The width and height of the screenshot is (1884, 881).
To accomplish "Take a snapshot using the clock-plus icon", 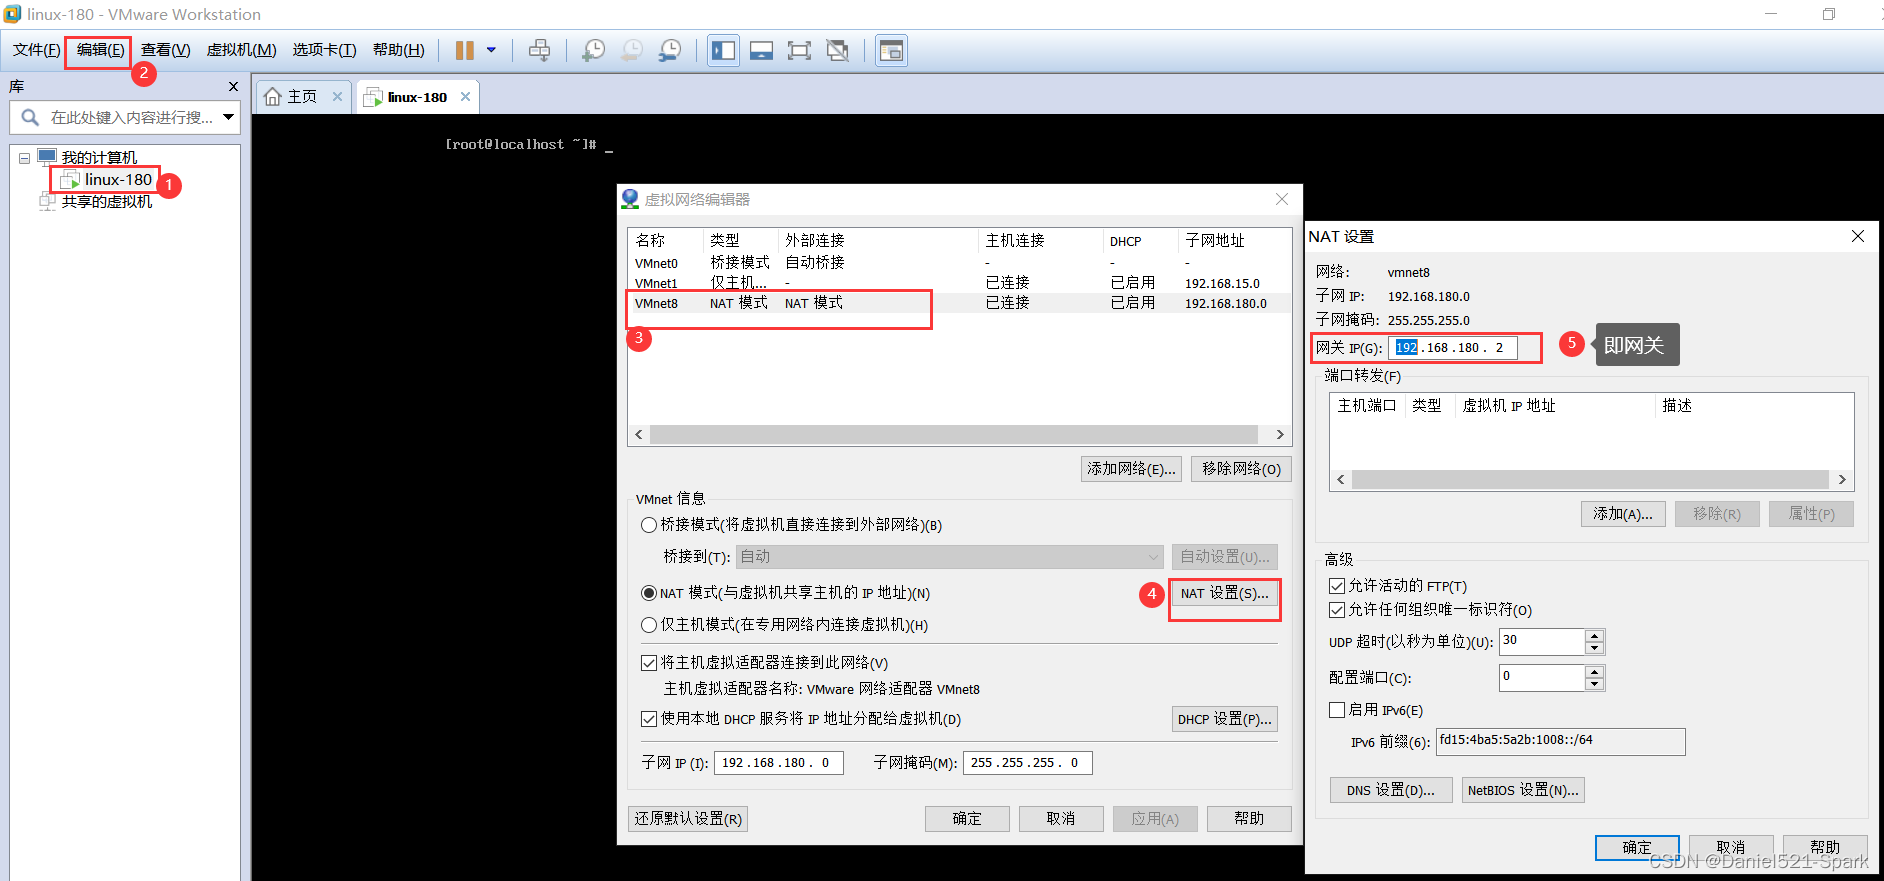I will pyautogui.click(x=594, y=50).
